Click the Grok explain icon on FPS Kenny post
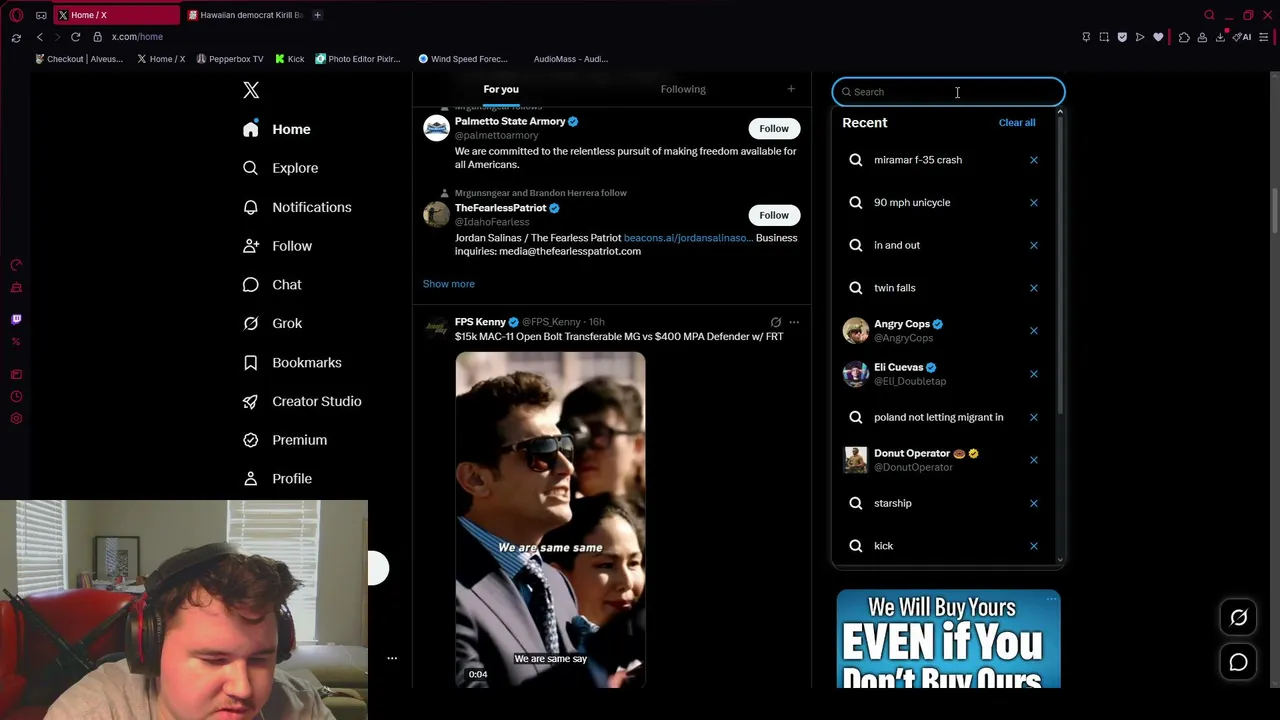1280x720 pixels. [x=776, y=322]
